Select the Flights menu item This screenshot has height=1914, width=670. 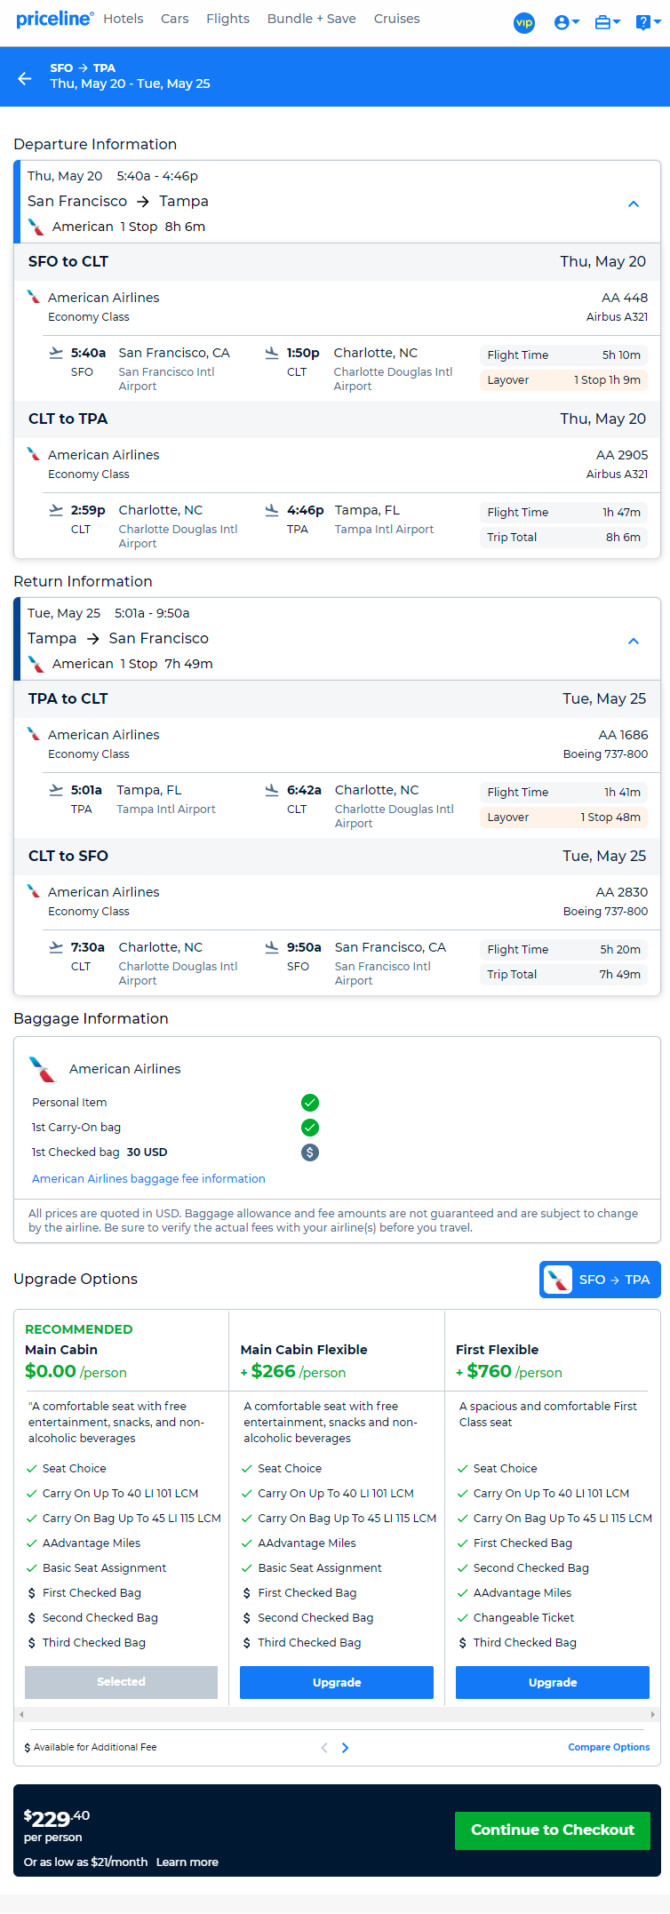228,19
